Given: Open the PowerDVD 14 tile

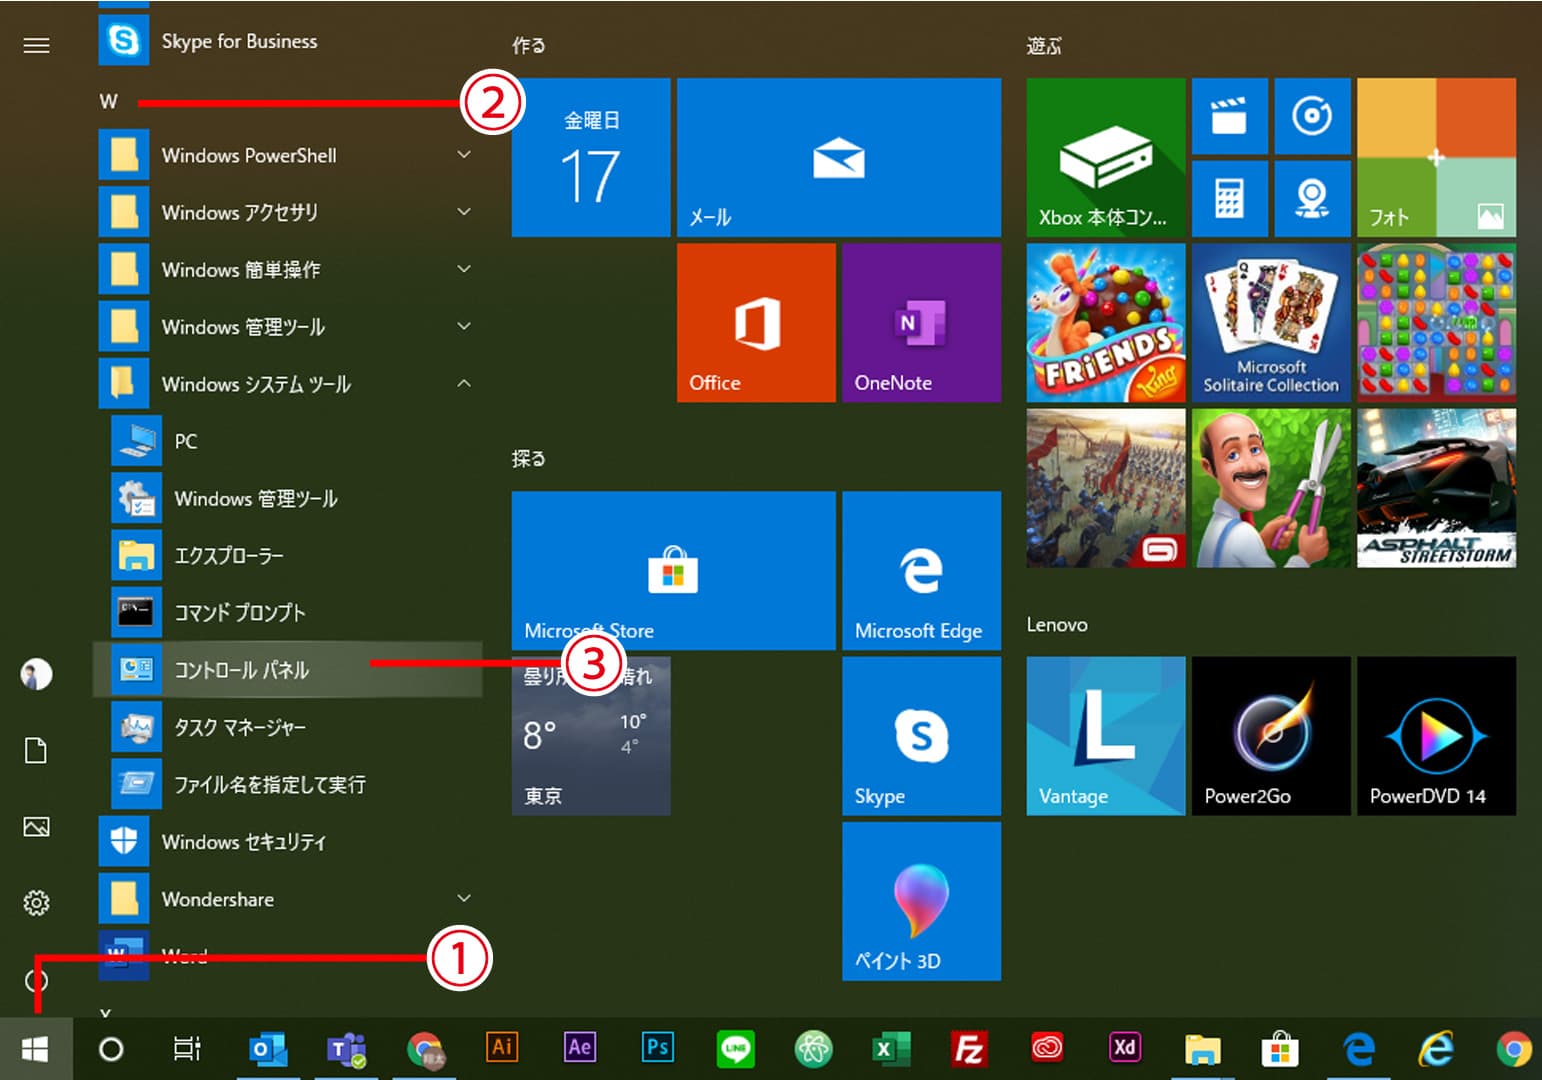Looking at the screenshot, I should click(1436, 736).
